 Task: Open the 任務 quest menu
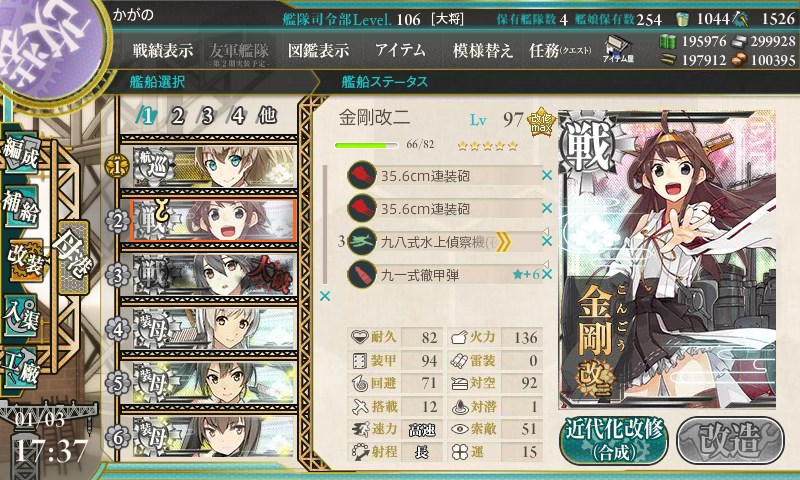[559, 50]
